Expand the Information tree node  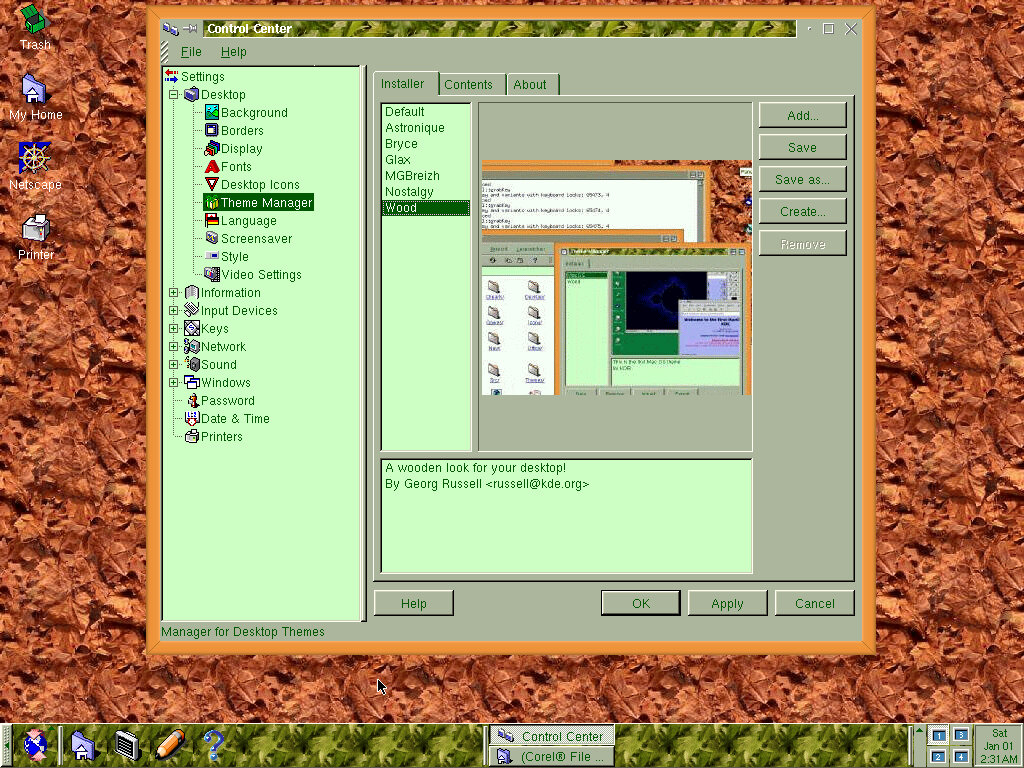tap(174, 293)
